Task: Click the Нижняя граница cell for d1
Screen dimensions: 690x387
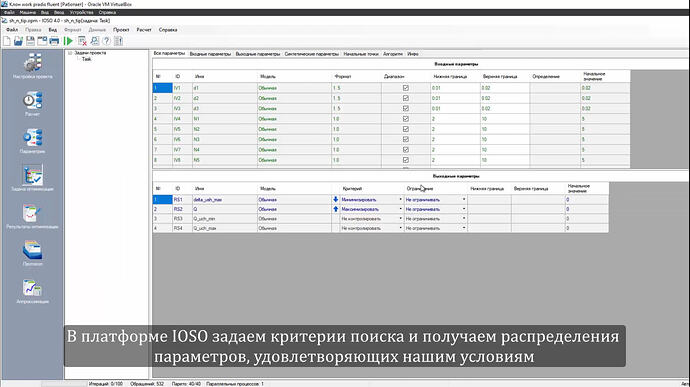Action: coord(455,88)
